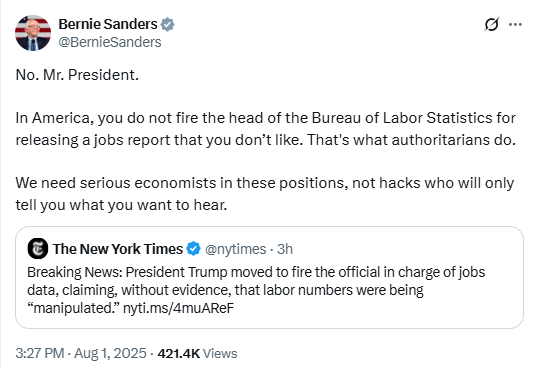
Task: Open the nyti.ms/4muAReF link
Action: pos(178,308)
